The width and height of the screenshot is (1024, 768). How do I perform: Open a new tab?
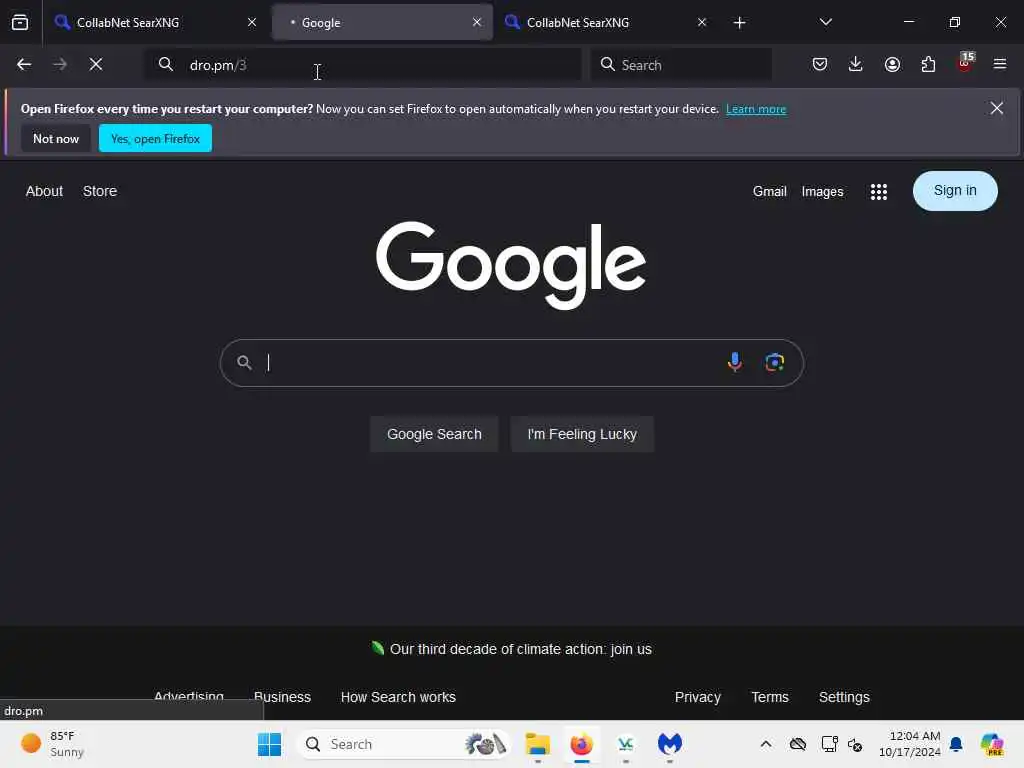[x=739, y=23]
